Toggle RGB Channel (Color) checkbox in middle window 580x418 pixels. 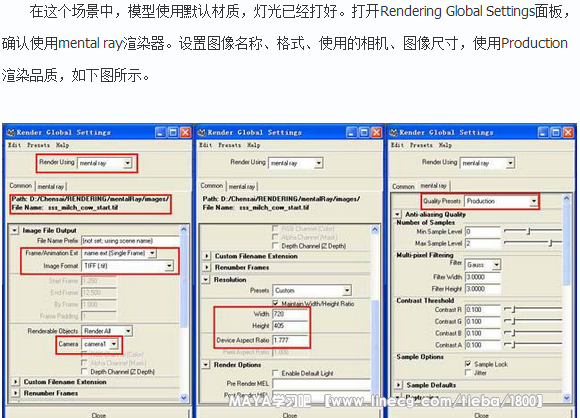coord(275,228)
